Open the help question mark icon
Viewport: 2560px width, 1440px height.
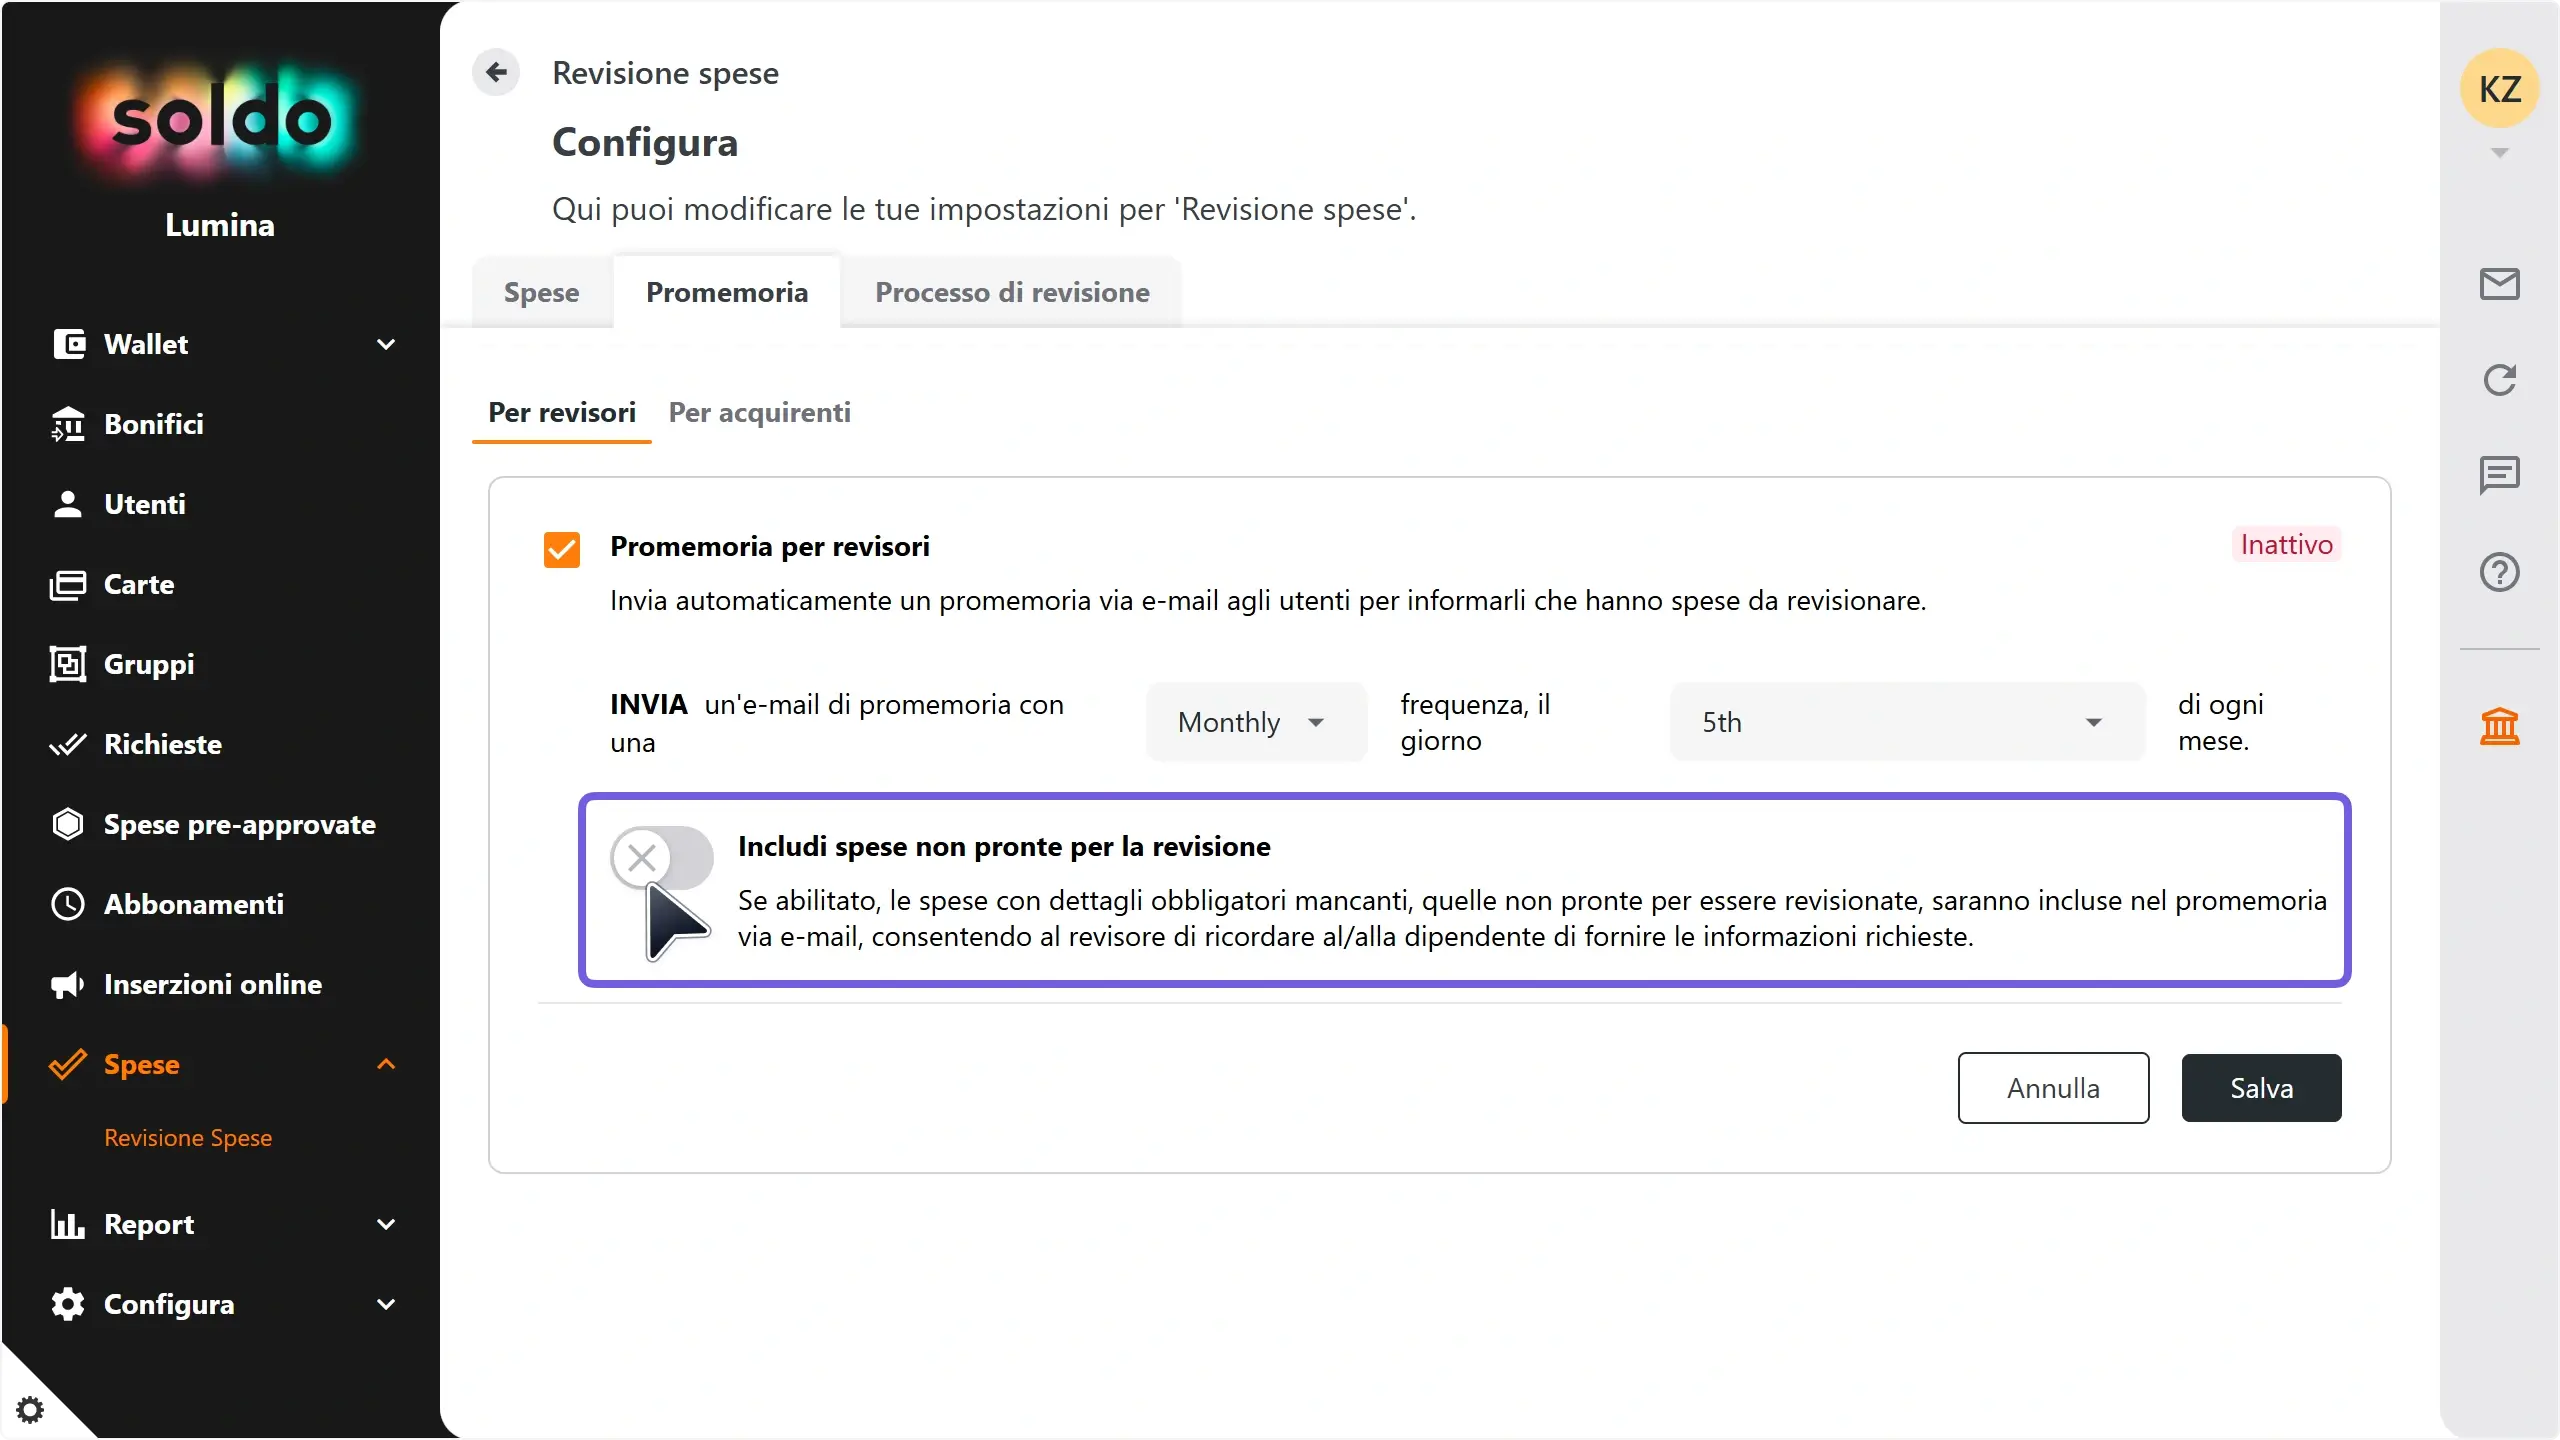point(2499,572)
